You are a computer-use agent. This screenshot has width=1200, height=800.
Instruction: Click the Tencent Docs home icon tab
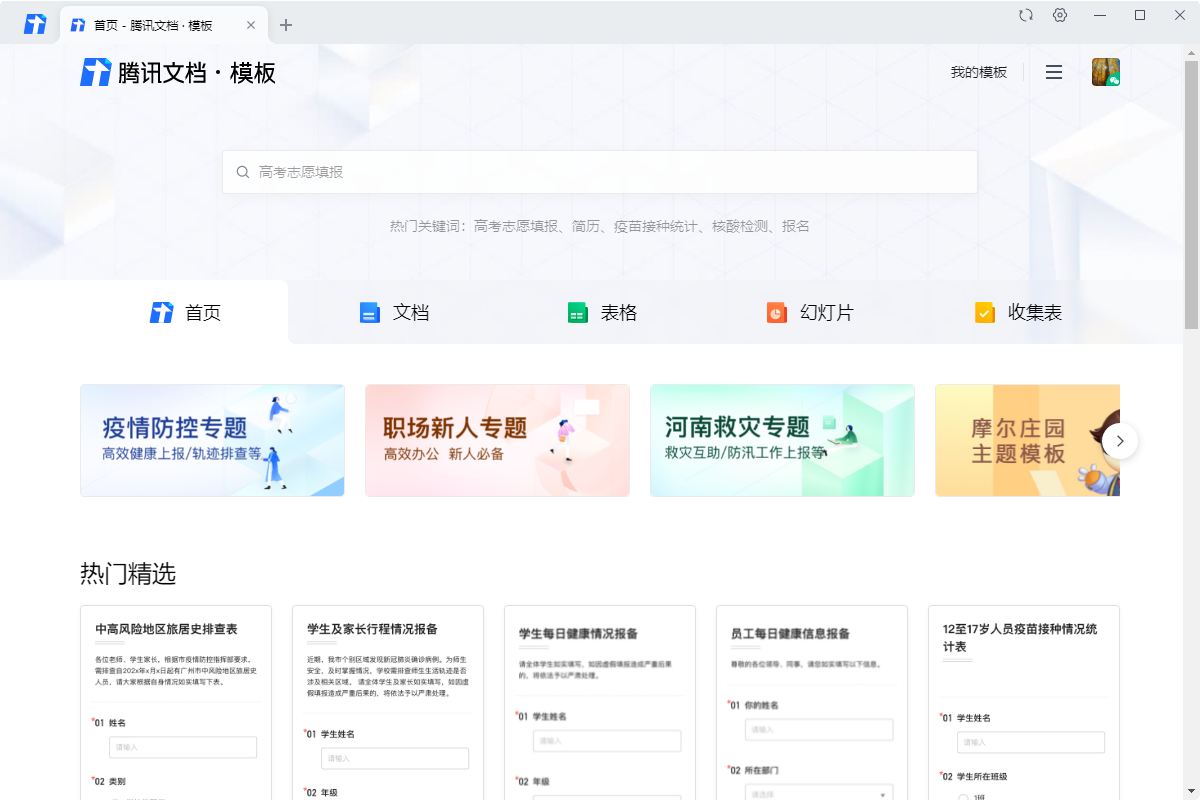point(35,24)
